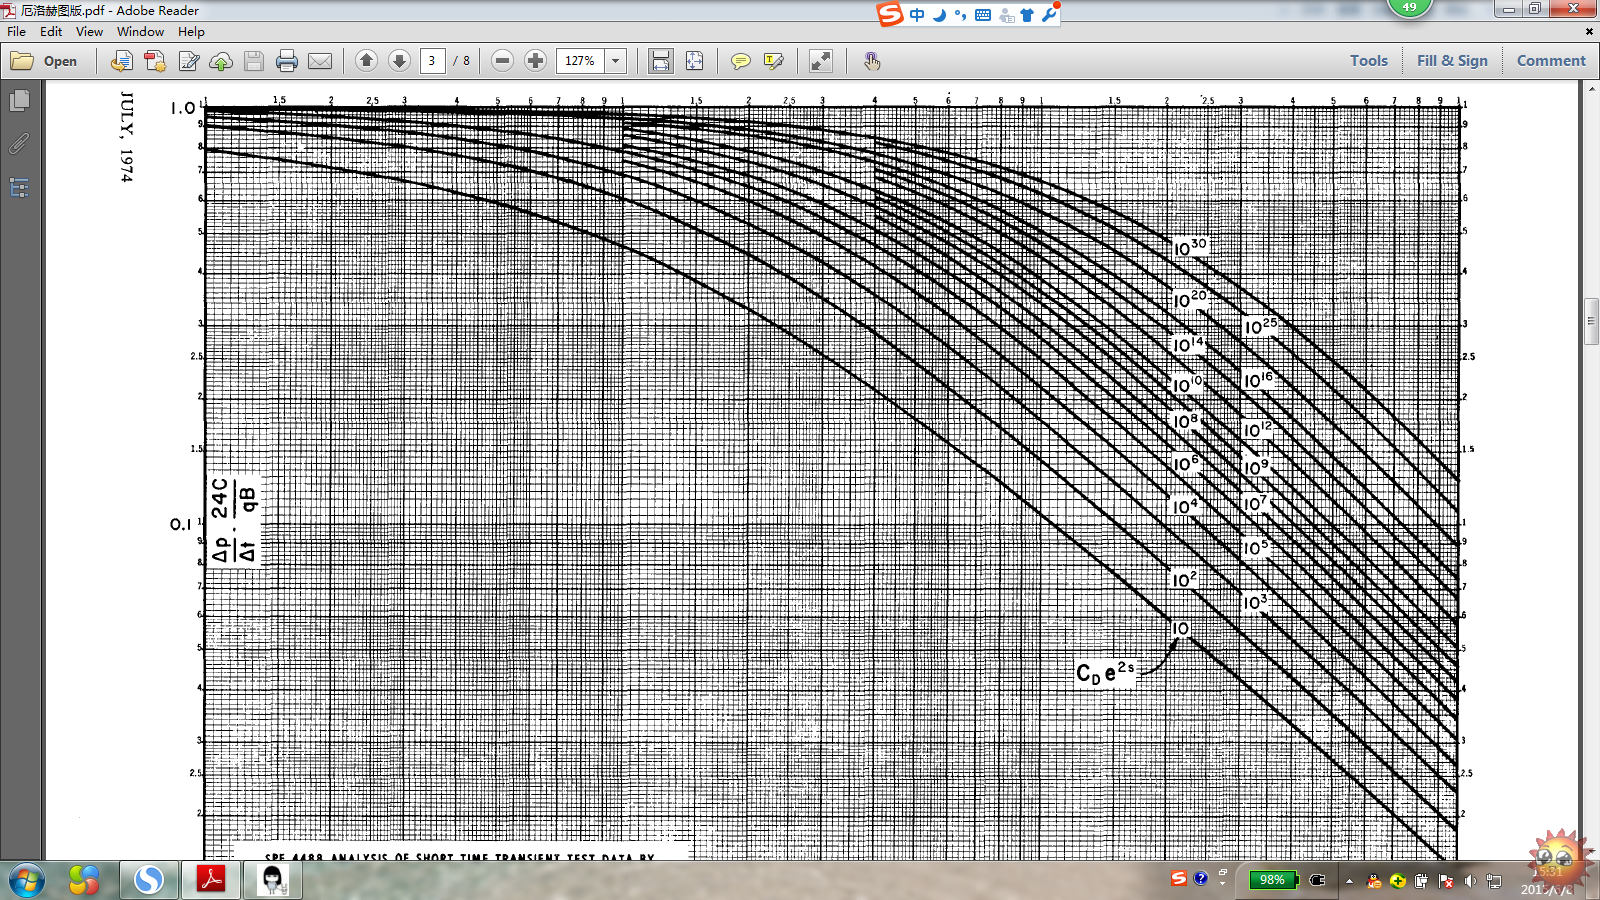Click the Create PDF online icon
This screenshot has width=1600, height=900.
point(155,61)
